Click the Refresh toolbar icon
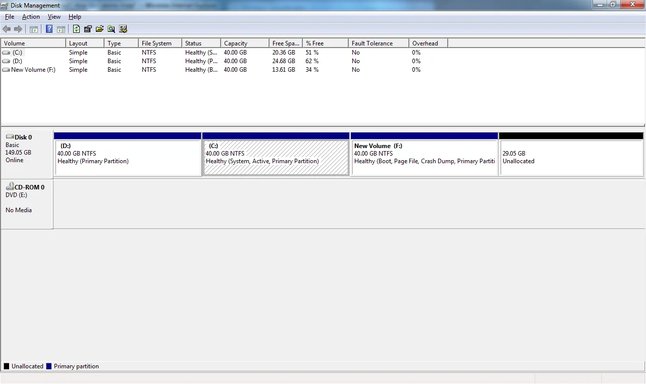The image size is (646, 384). point(76,29)
